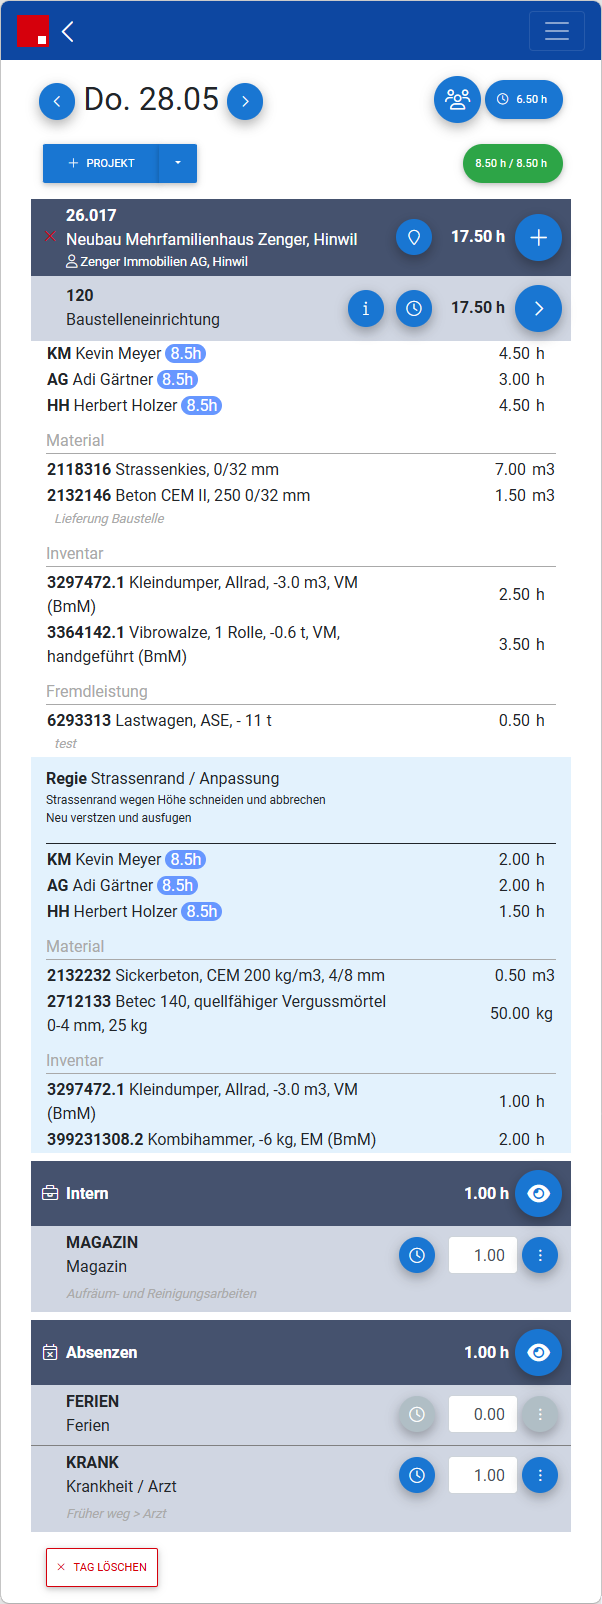The width and height of the screenshot is (602, 1604).
Task: Click Herbert Holzer's 4.50 h row
Action: [301, 405]
